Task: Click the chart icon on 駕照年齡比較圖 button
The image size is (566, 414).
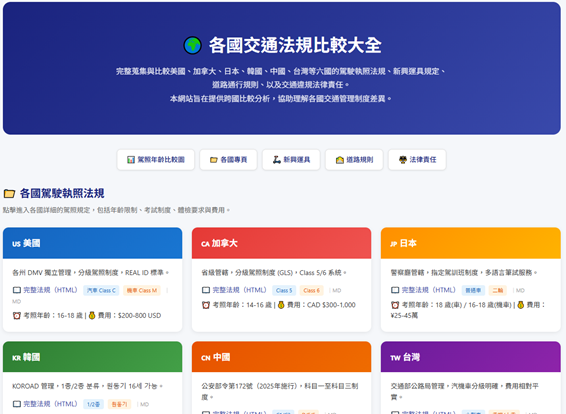Action: tap(131, 160)
